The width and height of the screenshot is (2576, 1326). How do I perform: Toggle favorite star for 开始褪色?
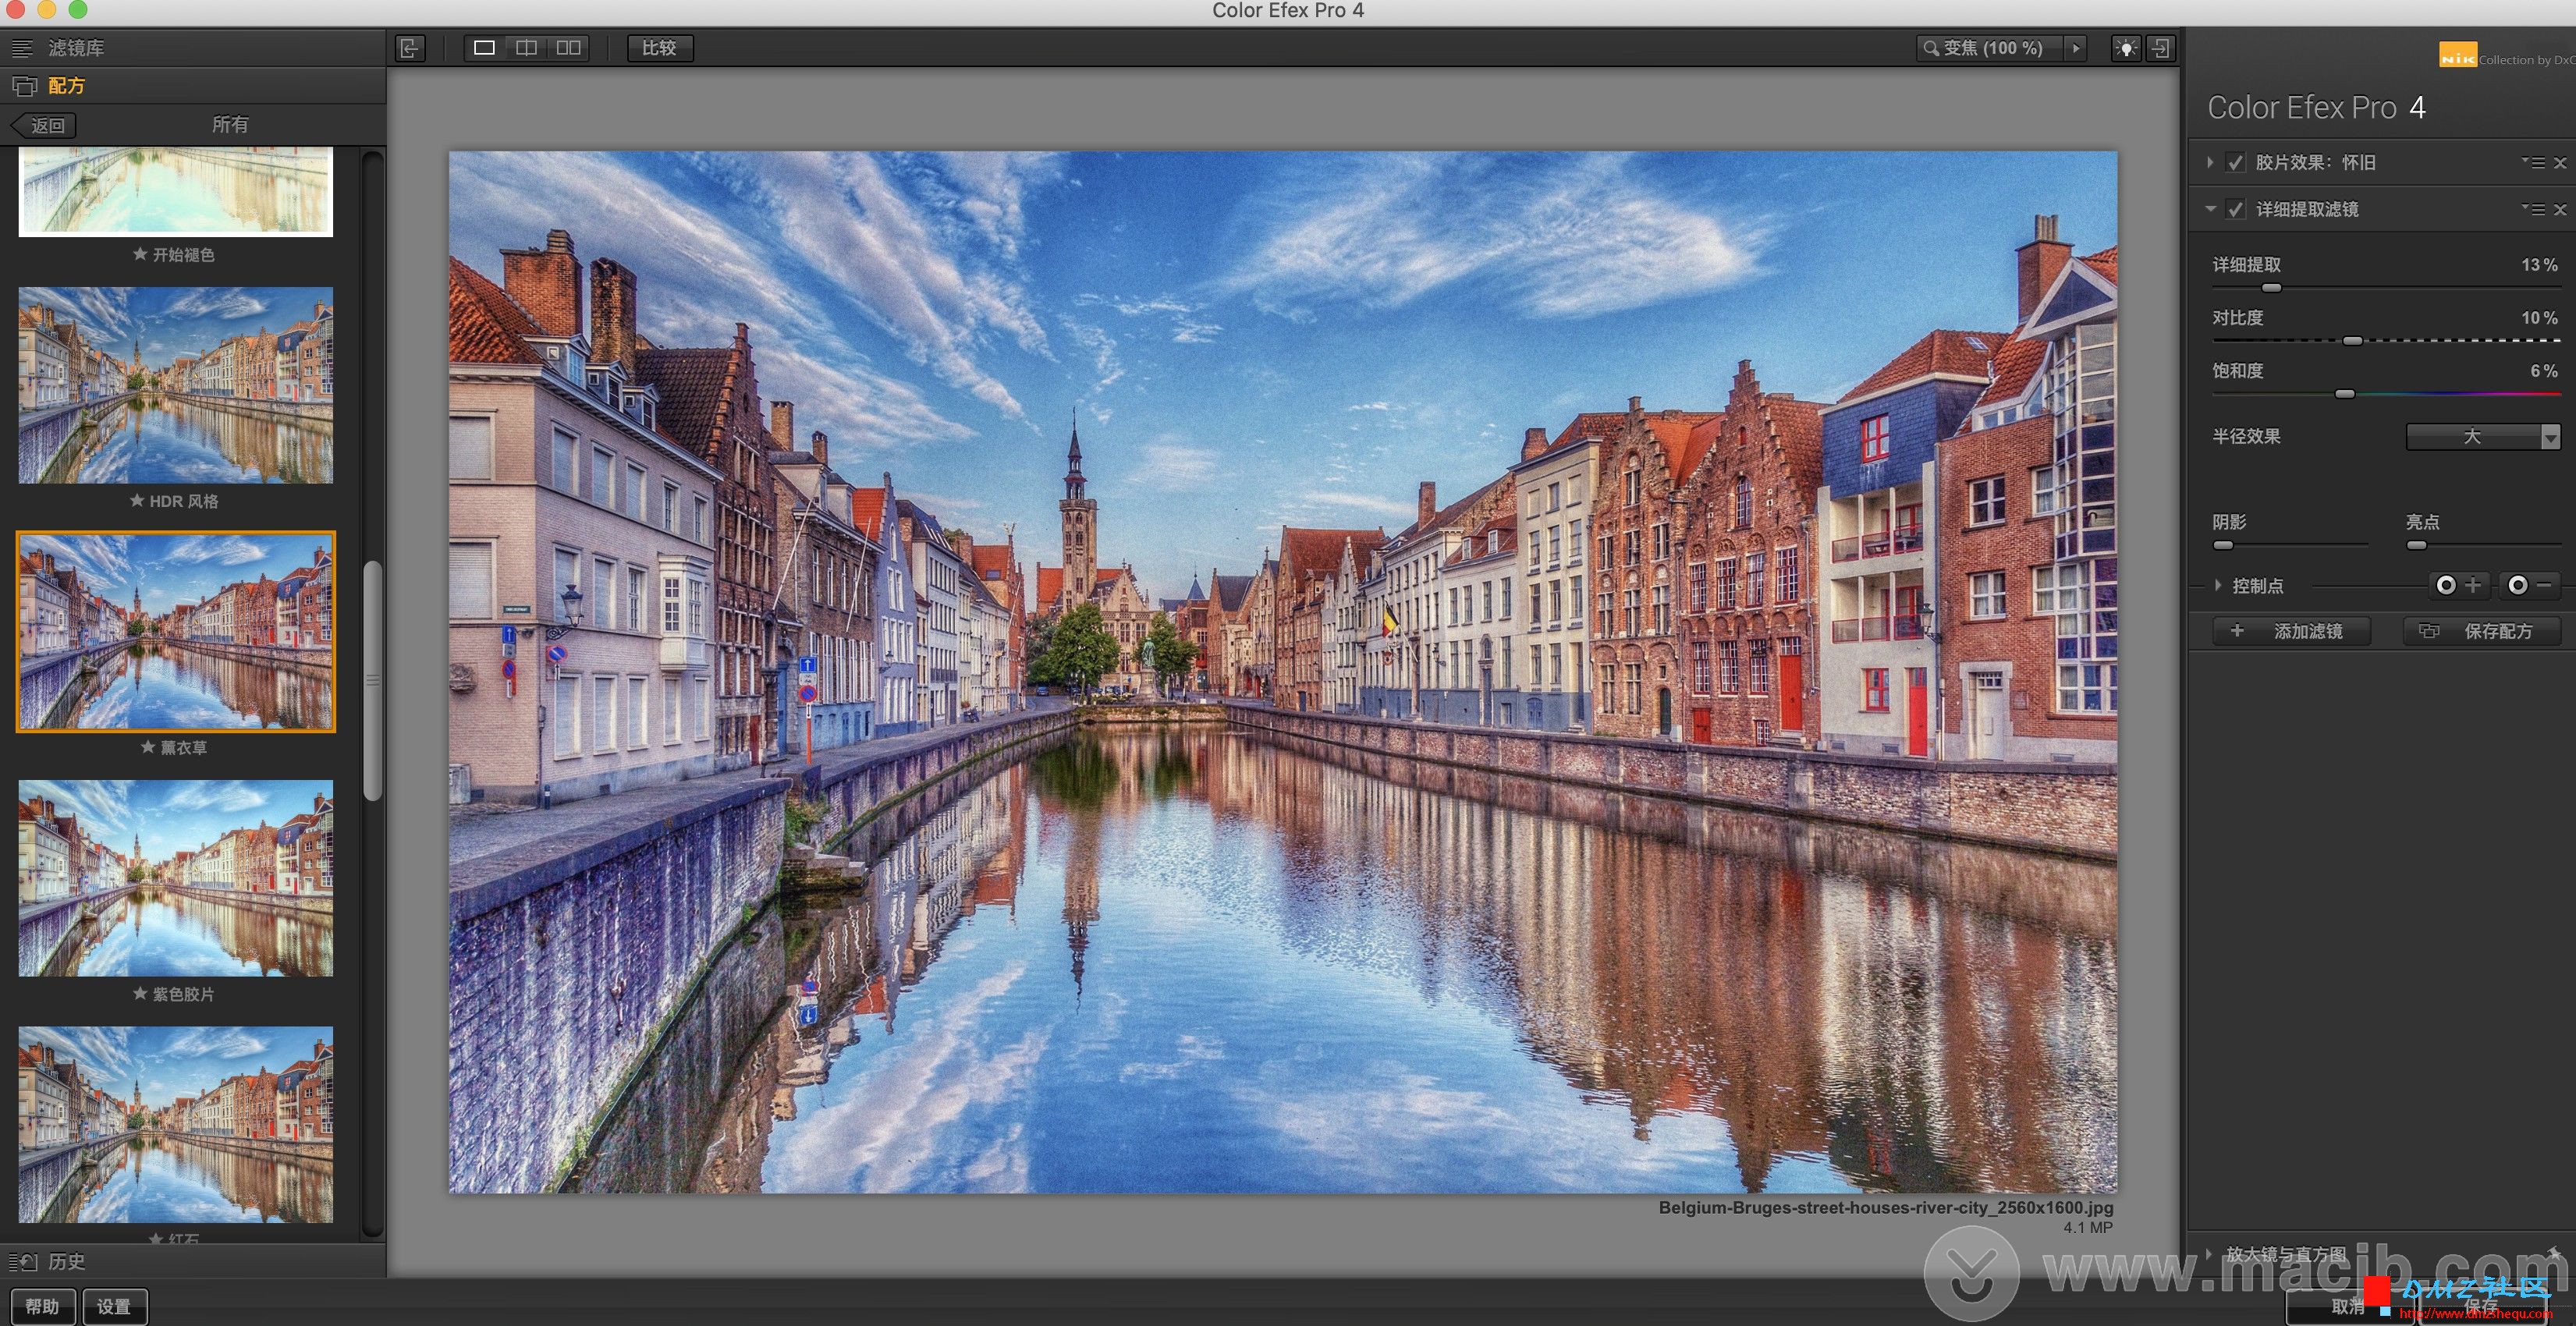click(x=140, y=254)
